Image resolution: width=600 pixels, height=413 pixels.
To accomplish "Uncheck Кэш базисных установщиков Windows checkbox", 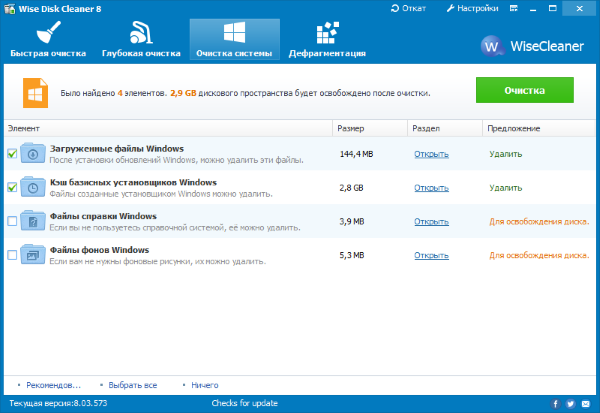I will click(12, 188).
